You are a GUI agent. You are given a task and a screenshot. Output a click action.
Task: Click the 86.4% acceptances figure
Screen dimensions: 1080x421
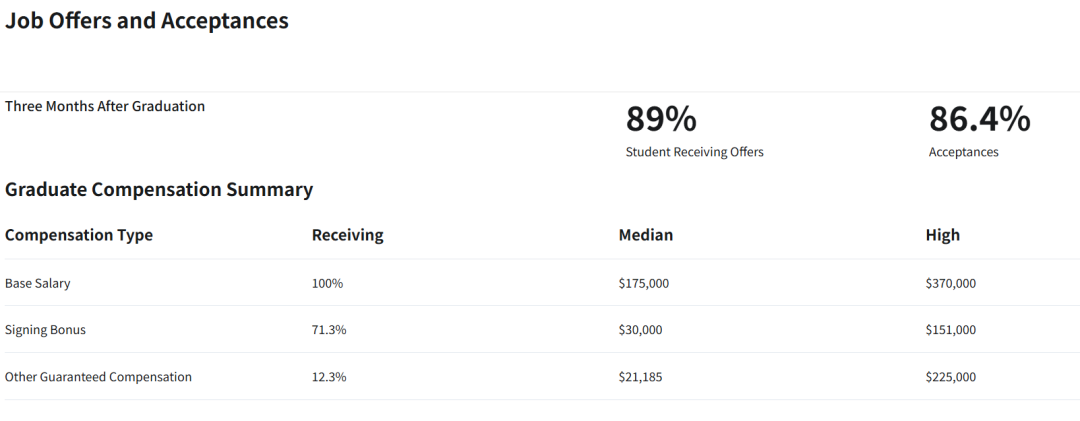point(979,119)
